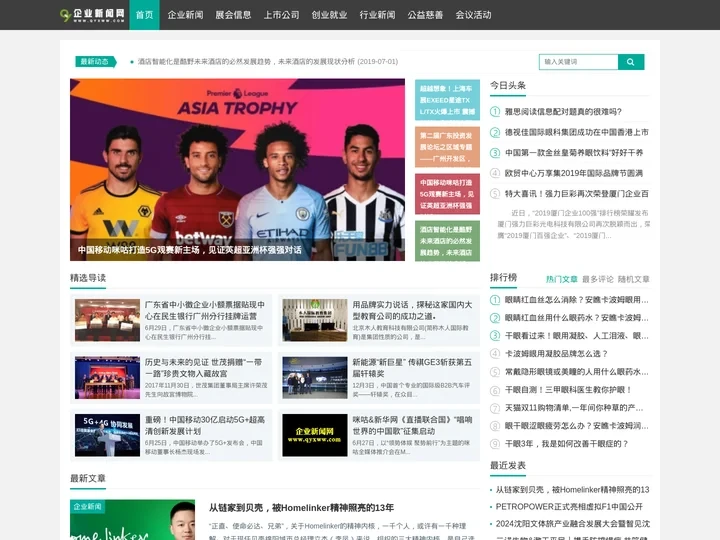720x540 pixels.
Task: Open ranking item 眼睛红血丝怎么消除？
Action: pyautogui.click(x=577, y=300)
